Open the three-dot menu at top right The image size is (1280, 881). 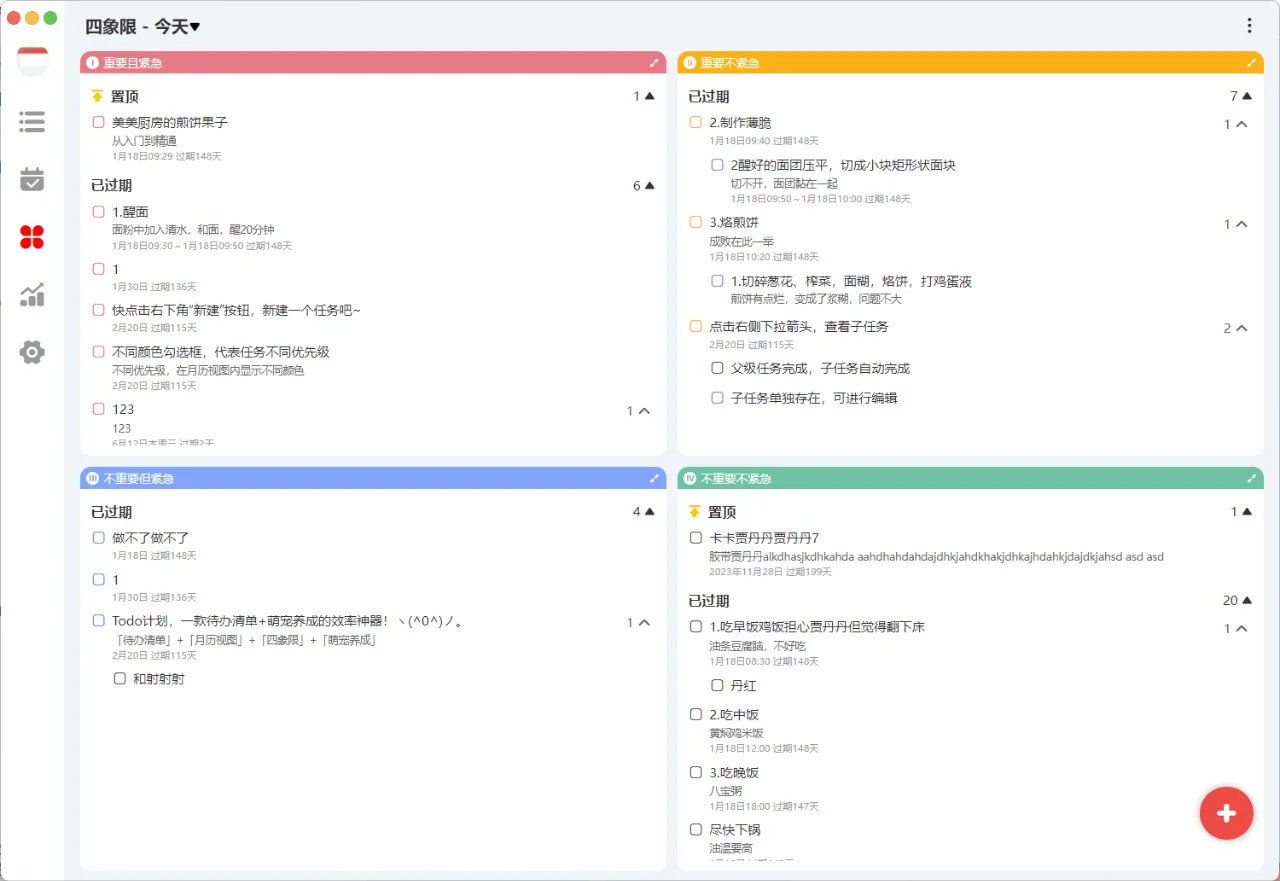coord(1249,25)
